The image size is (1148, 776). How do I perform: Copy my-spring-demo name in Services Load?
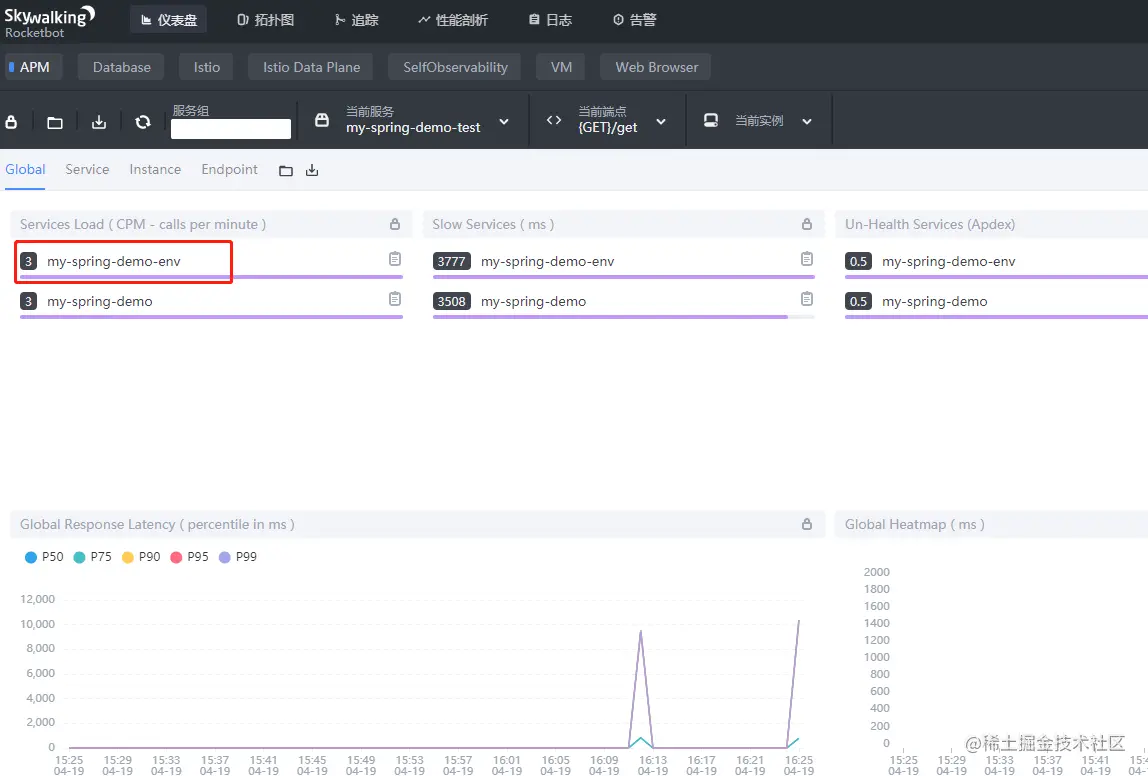click(395, 299)
